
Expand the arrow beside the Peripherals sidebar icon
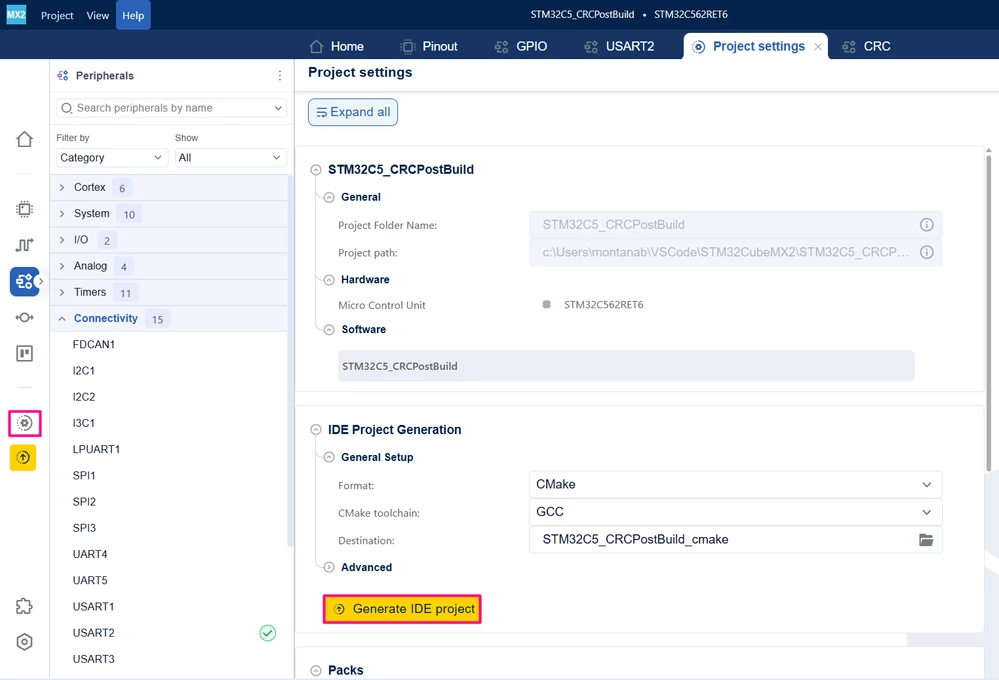tap(41, 281)
